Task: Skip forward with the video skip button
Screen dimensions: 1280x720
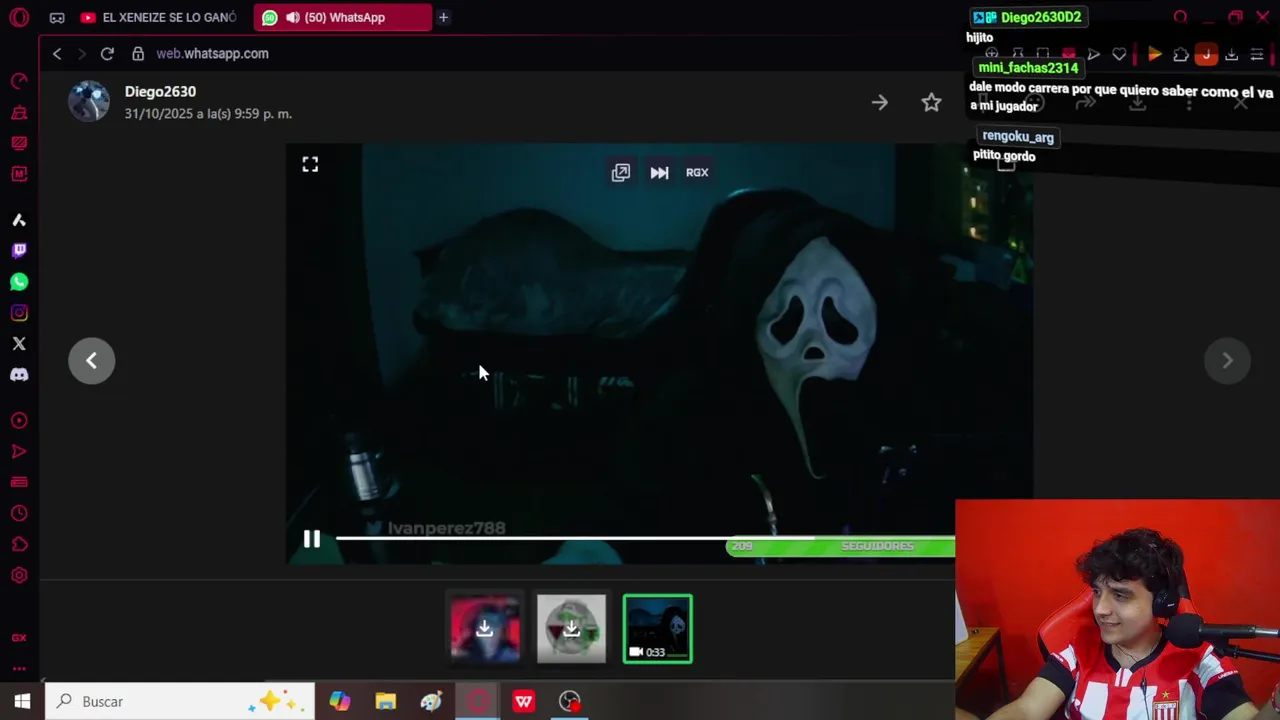Action: pyautogui.click(x=659, y=172)
